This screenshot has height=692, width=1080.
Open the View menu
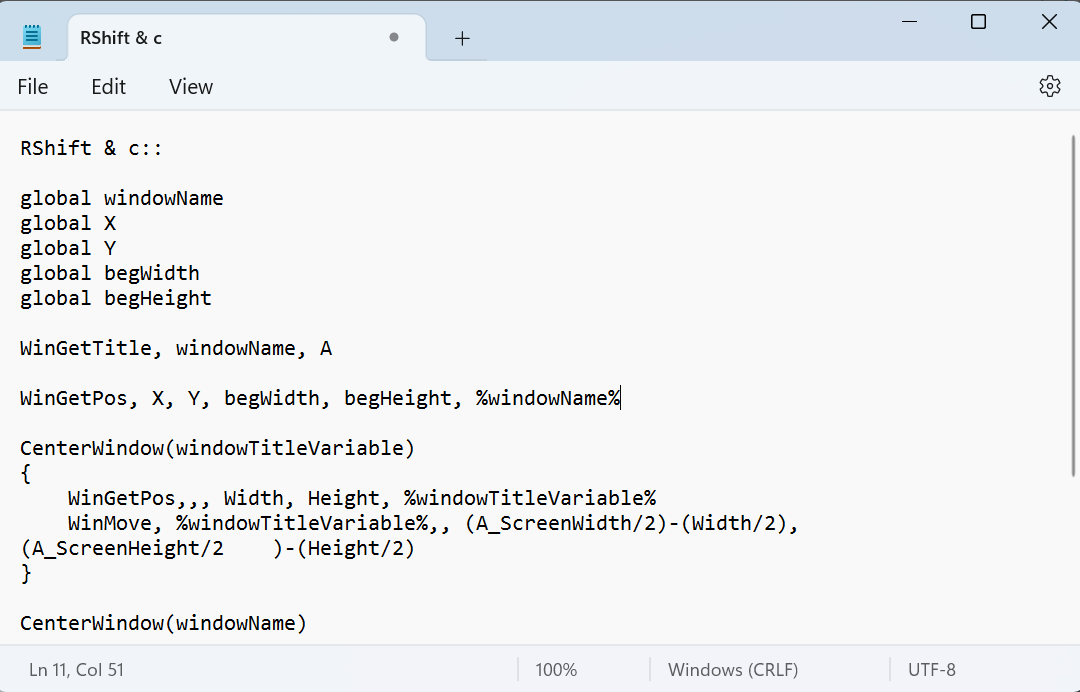pyautogui.click(x=190, y=87)
